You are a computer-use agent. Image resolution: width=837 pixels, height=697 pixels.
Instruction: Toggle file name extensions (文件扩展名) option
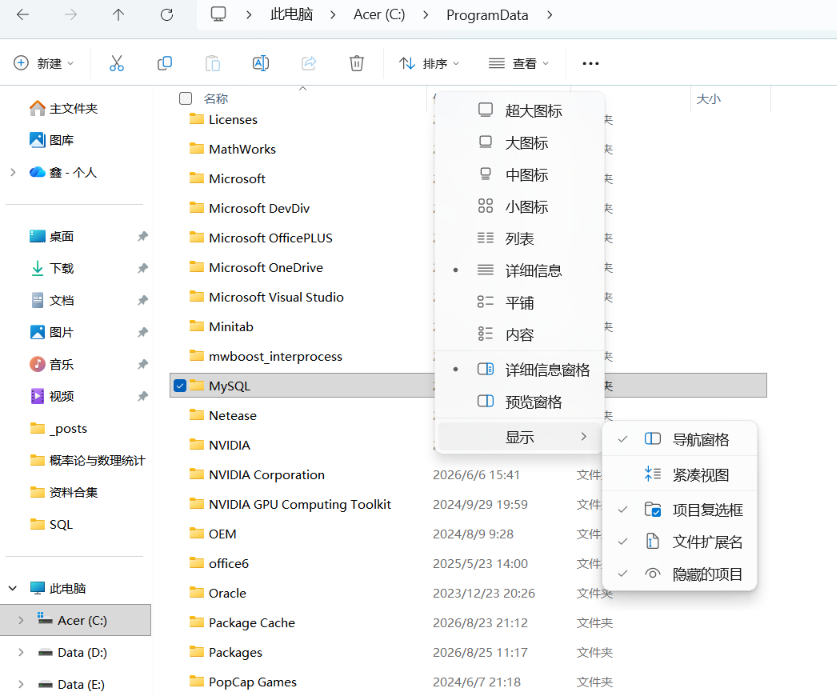point(680,542)
